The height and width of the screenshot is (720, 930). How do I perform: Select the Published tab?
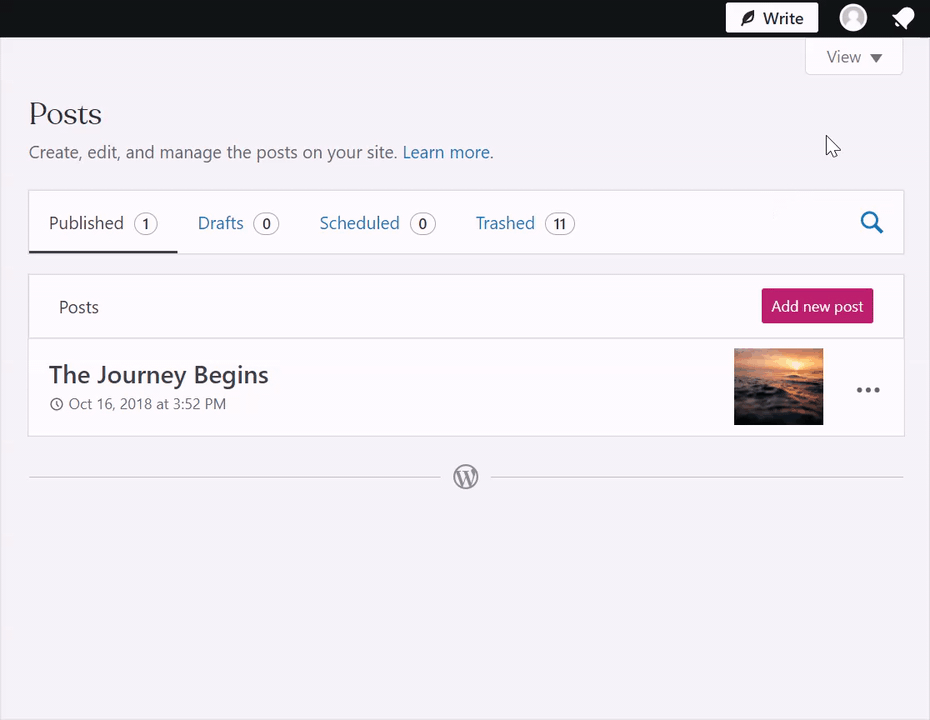tap(86, 223)
